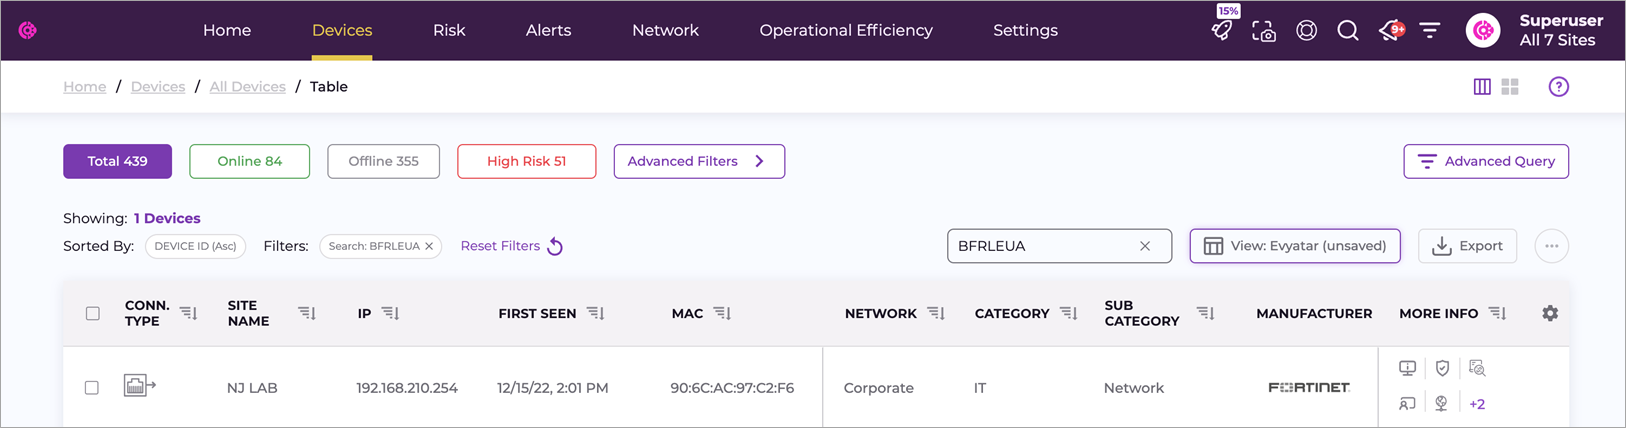Expand Advanced Filters panel
1626x428 pixels.
pos(699,161)
